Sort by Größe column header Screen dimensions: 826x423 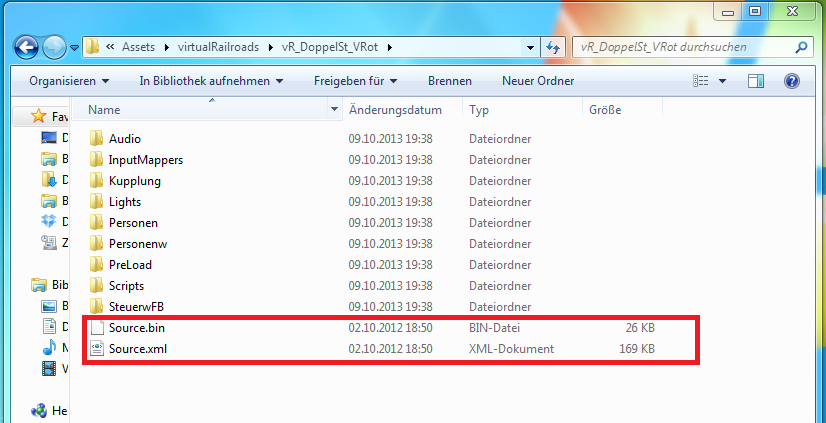coord(605,110)
